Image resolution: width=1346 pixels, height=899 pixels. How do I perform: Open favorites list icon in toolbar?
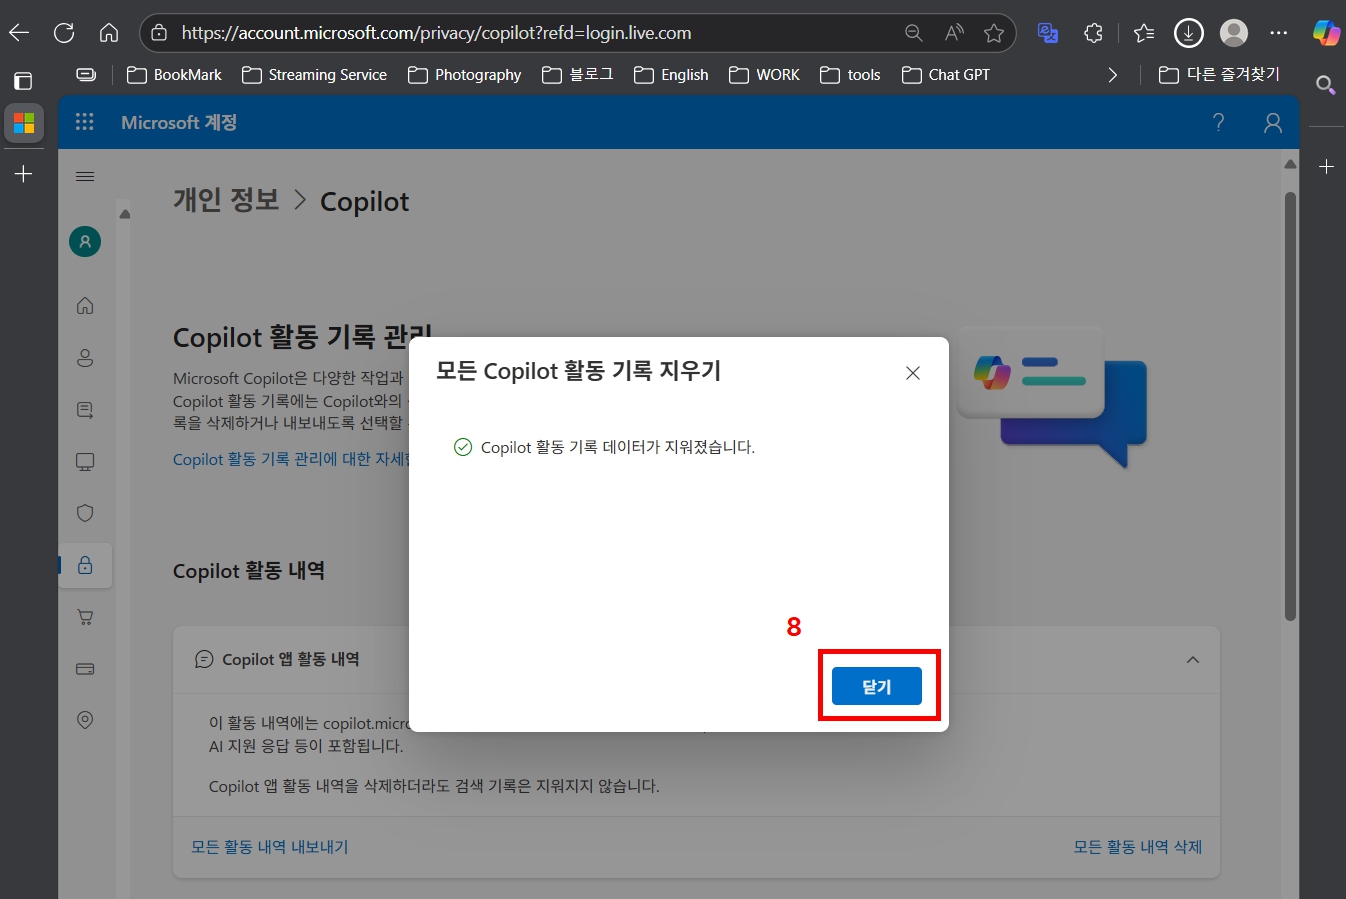point(1144,33)
